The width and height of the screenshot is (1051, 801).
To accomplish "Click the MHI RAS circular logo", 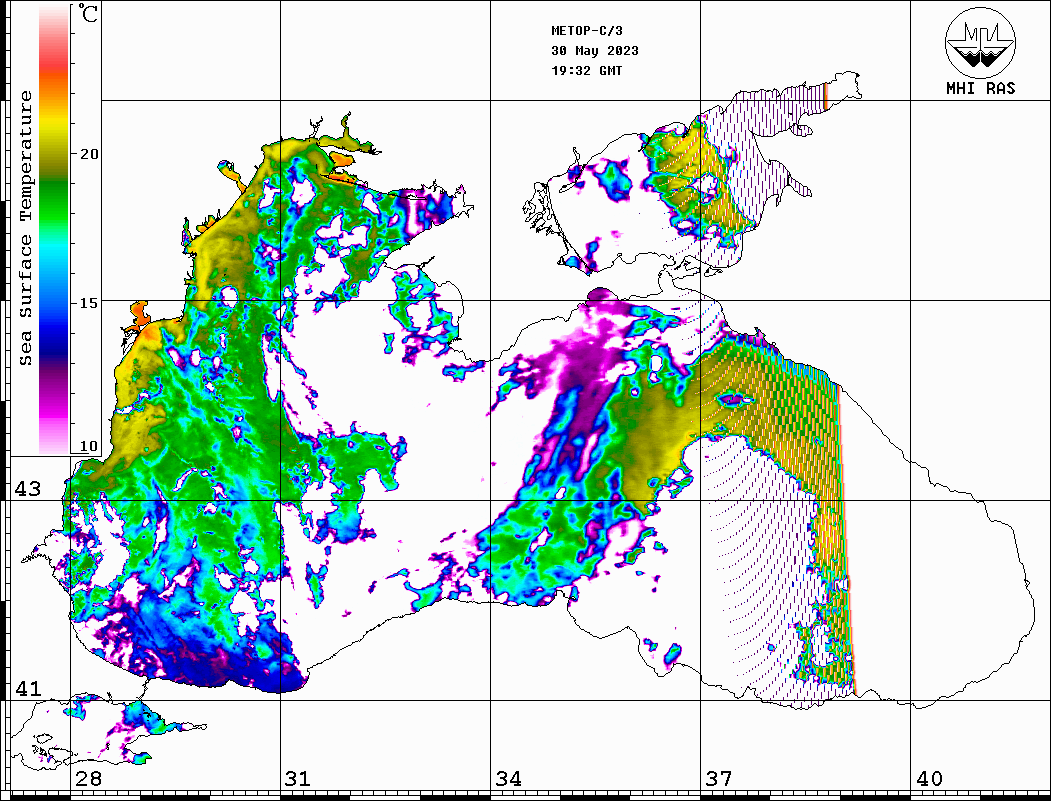I will pos(980,42).
